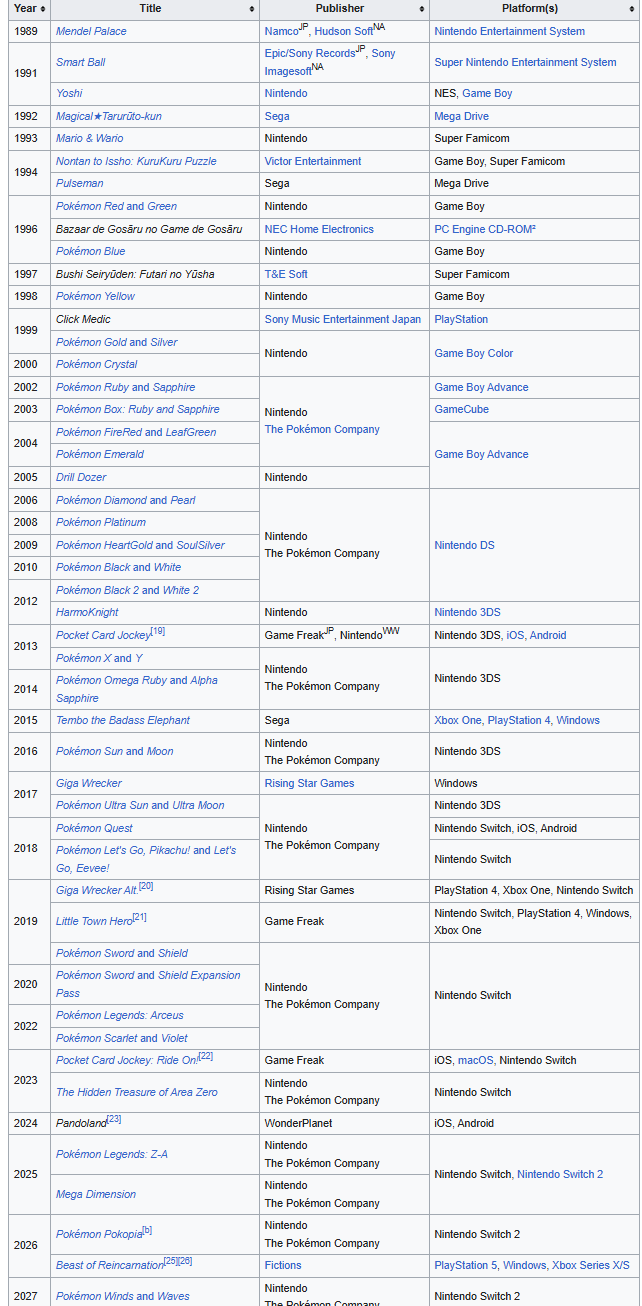642x1306 pixels.
Task: Open the Pokémon Yellow link
Action: (95, 296)
